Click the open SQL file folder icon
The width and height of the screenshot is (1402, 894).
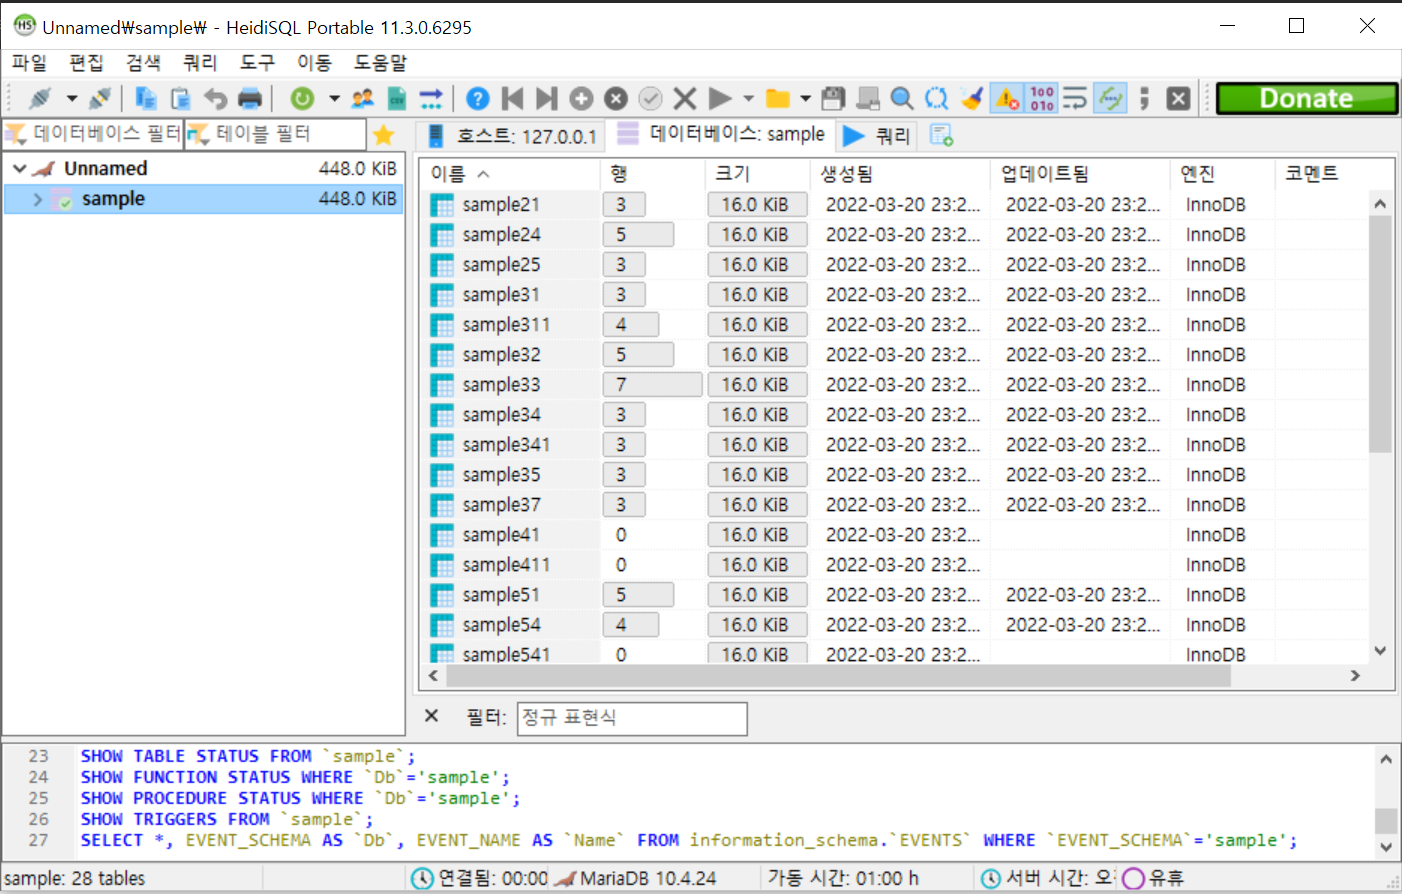(x=778, y=98)
